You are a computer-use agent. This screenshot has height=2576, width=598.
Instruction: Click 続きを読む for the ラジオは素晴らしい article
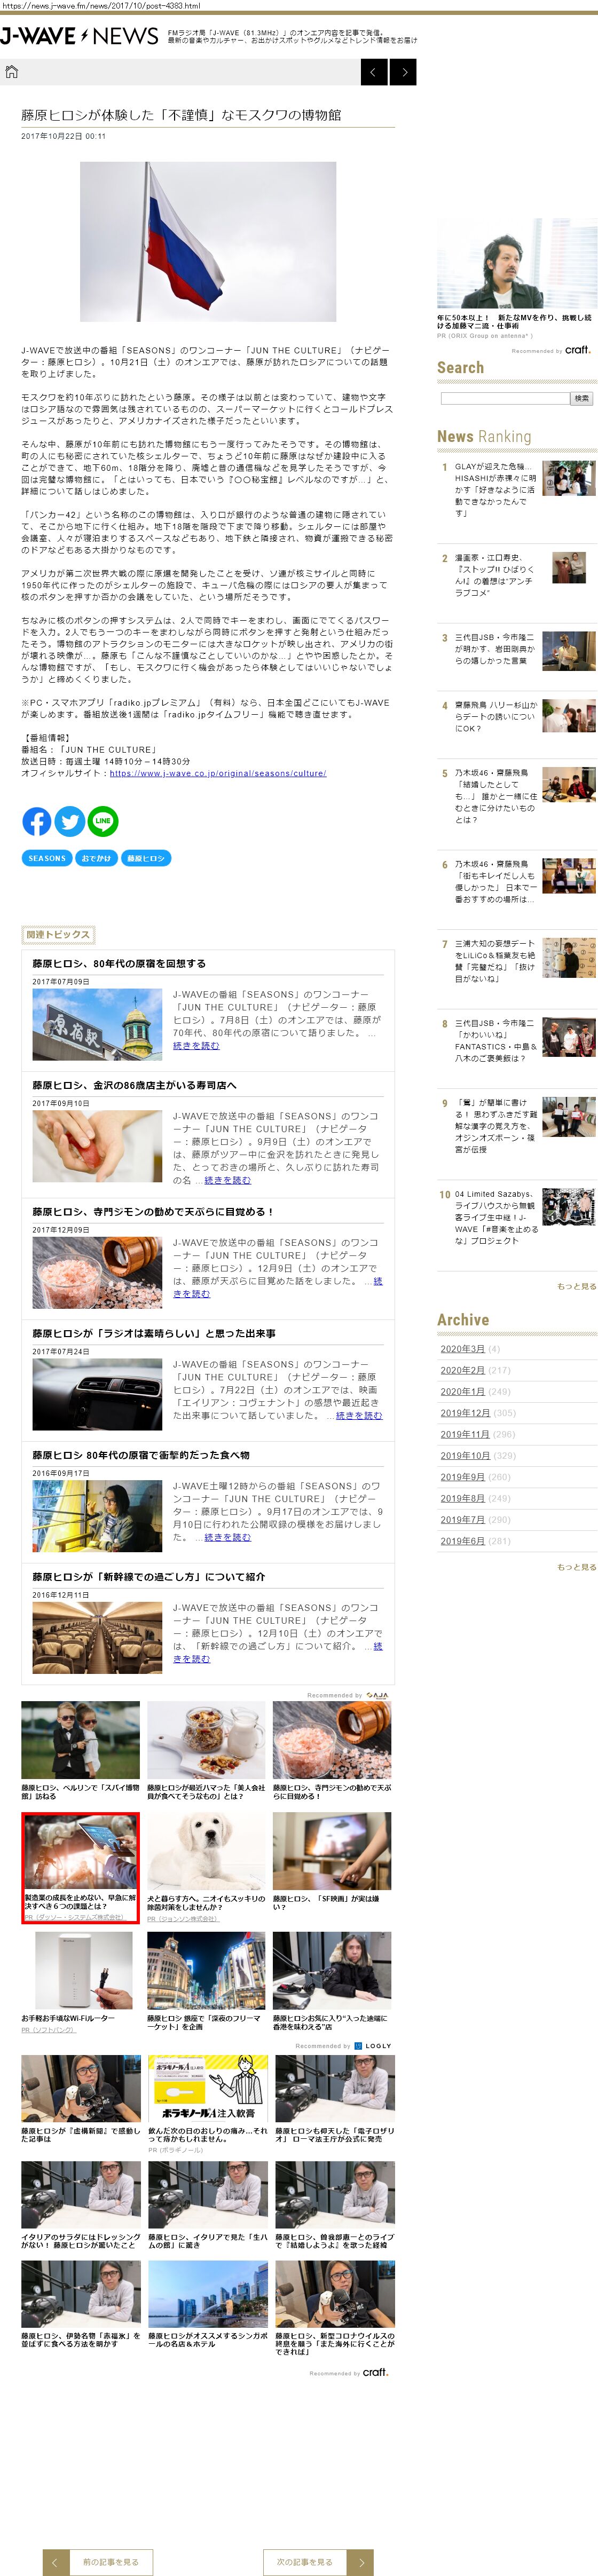click(359, 1416)
